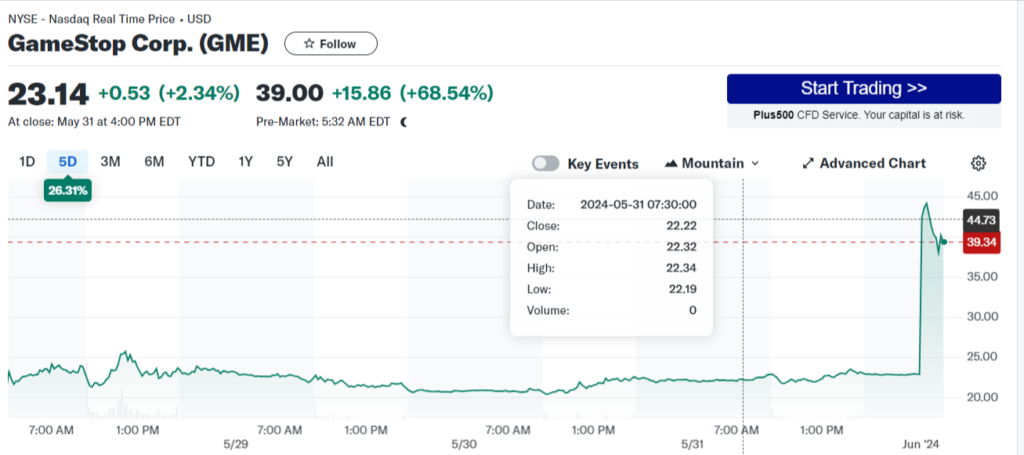The height and width of the screenshot is (455, 1024).
Task: Expand the Mountain chart style dropdown
Action: click(755, 163)
